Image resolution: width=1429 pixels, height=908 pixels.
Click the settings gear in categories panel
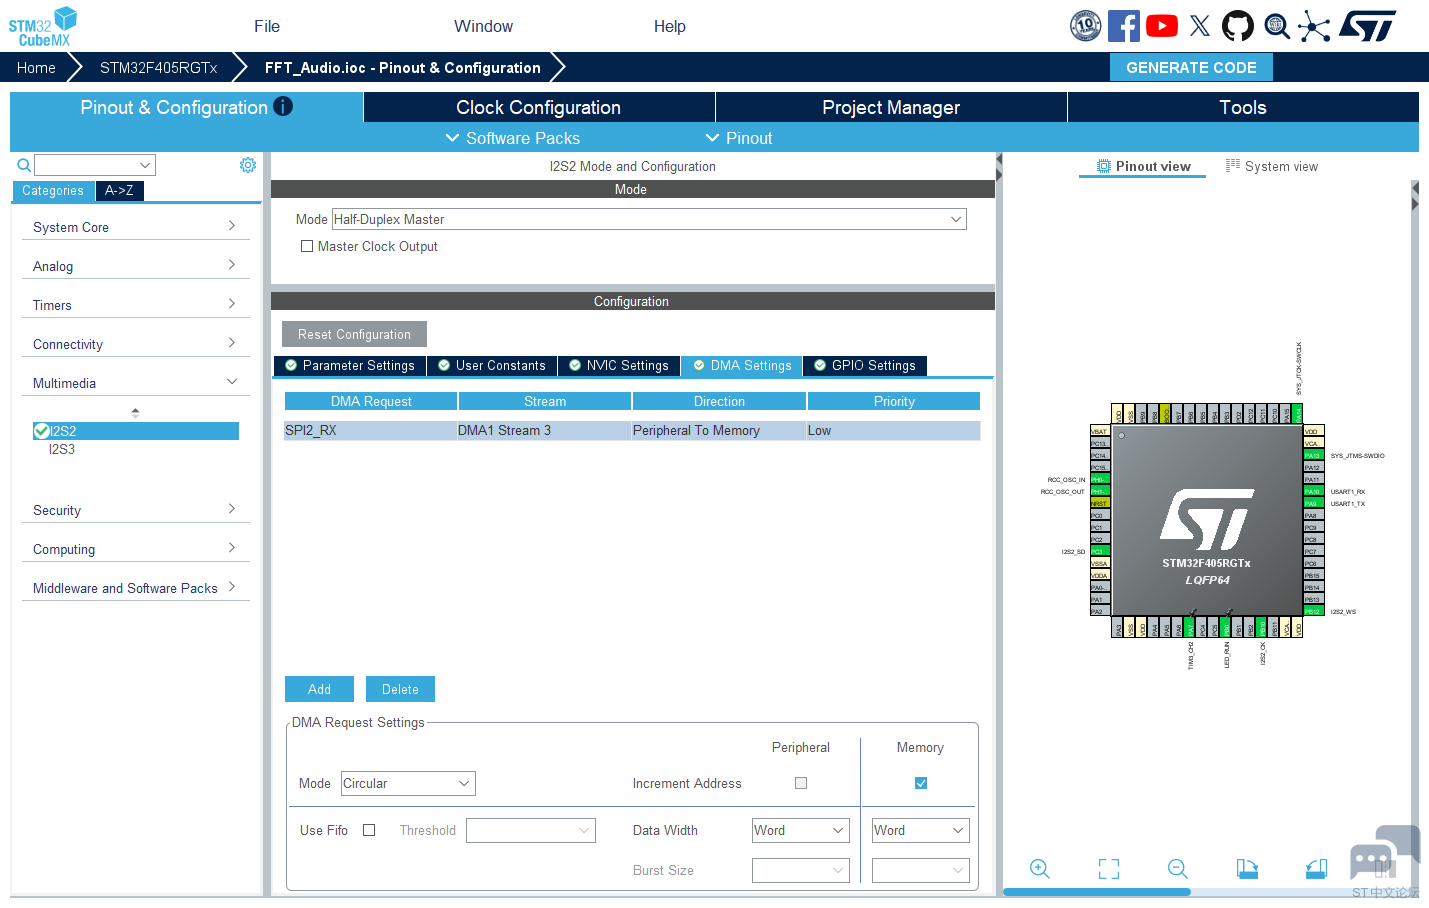[x=248, y=165]
